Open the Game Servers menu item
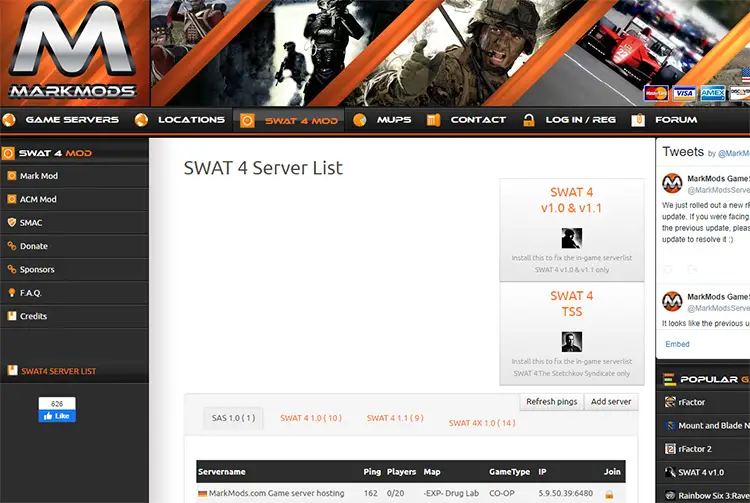 pyautogui.click(x=72, y=120)
